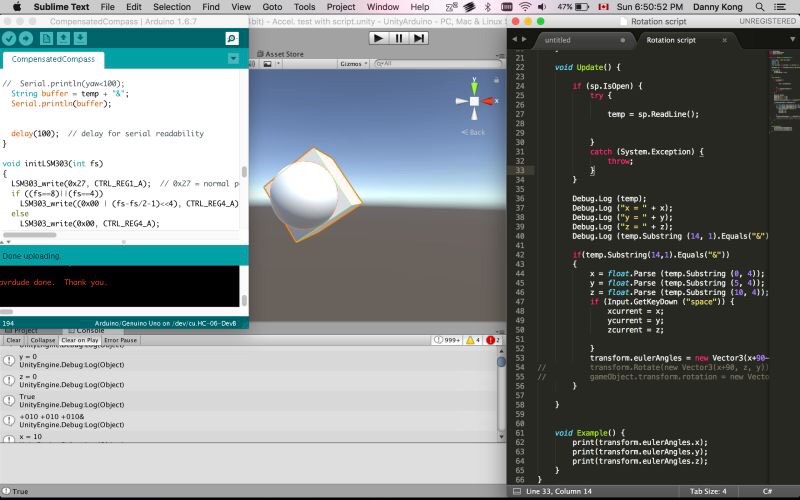The image size is (800, 500).
Task: Open the File menu
Action: point(108,7)
